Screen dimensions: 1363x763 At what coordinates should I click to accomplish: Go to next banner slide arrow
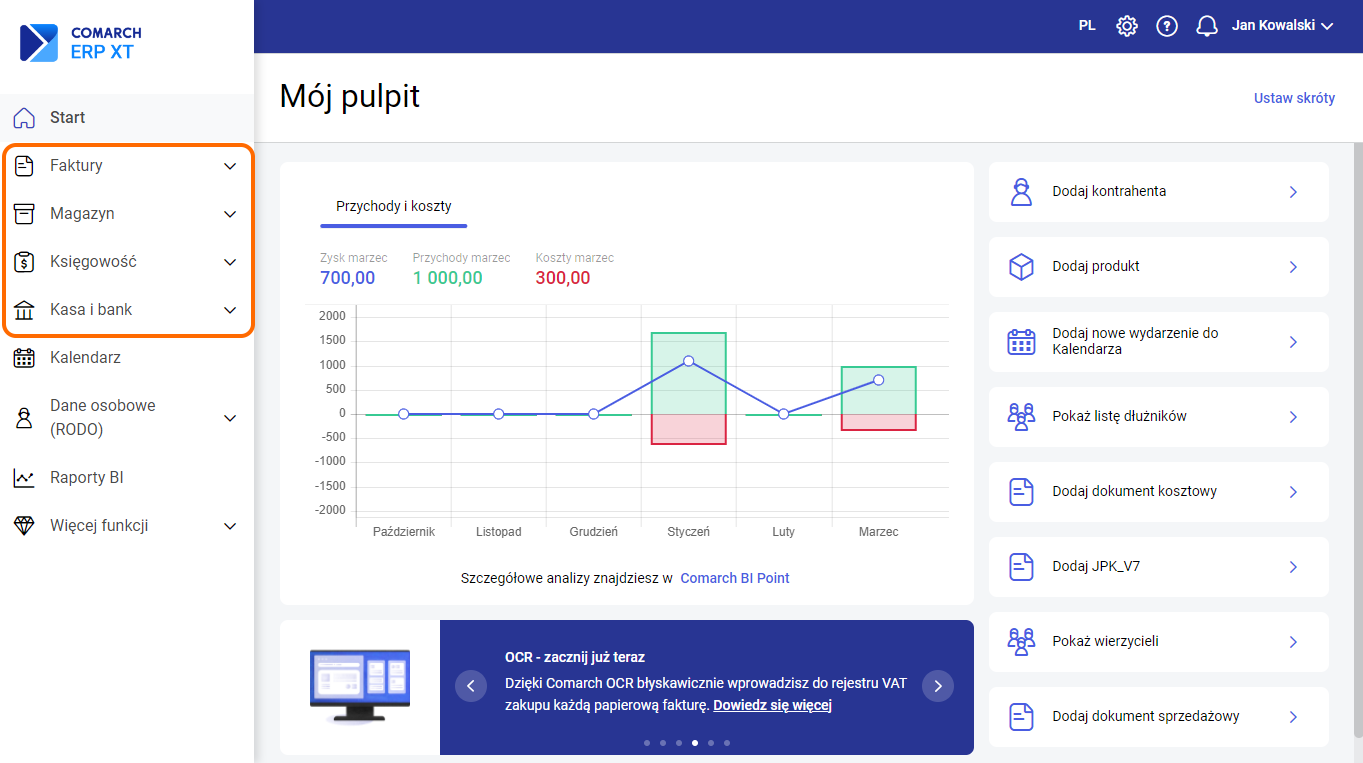pyautogui.click(x=938, y=686)
